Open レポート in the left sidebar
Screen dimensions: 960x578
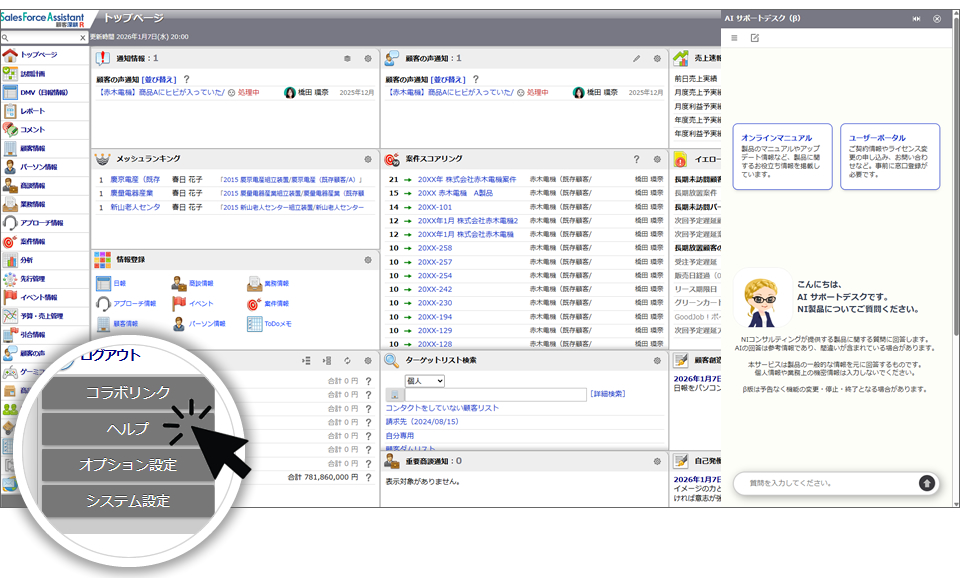(33, 111)
